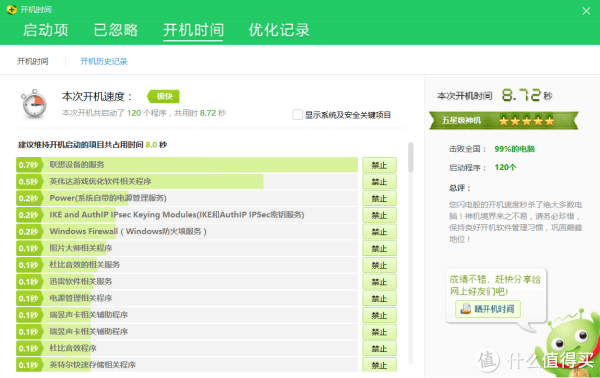
Task: Click 禁止 for 电源管理相关程序
Action: pos(379,298)
